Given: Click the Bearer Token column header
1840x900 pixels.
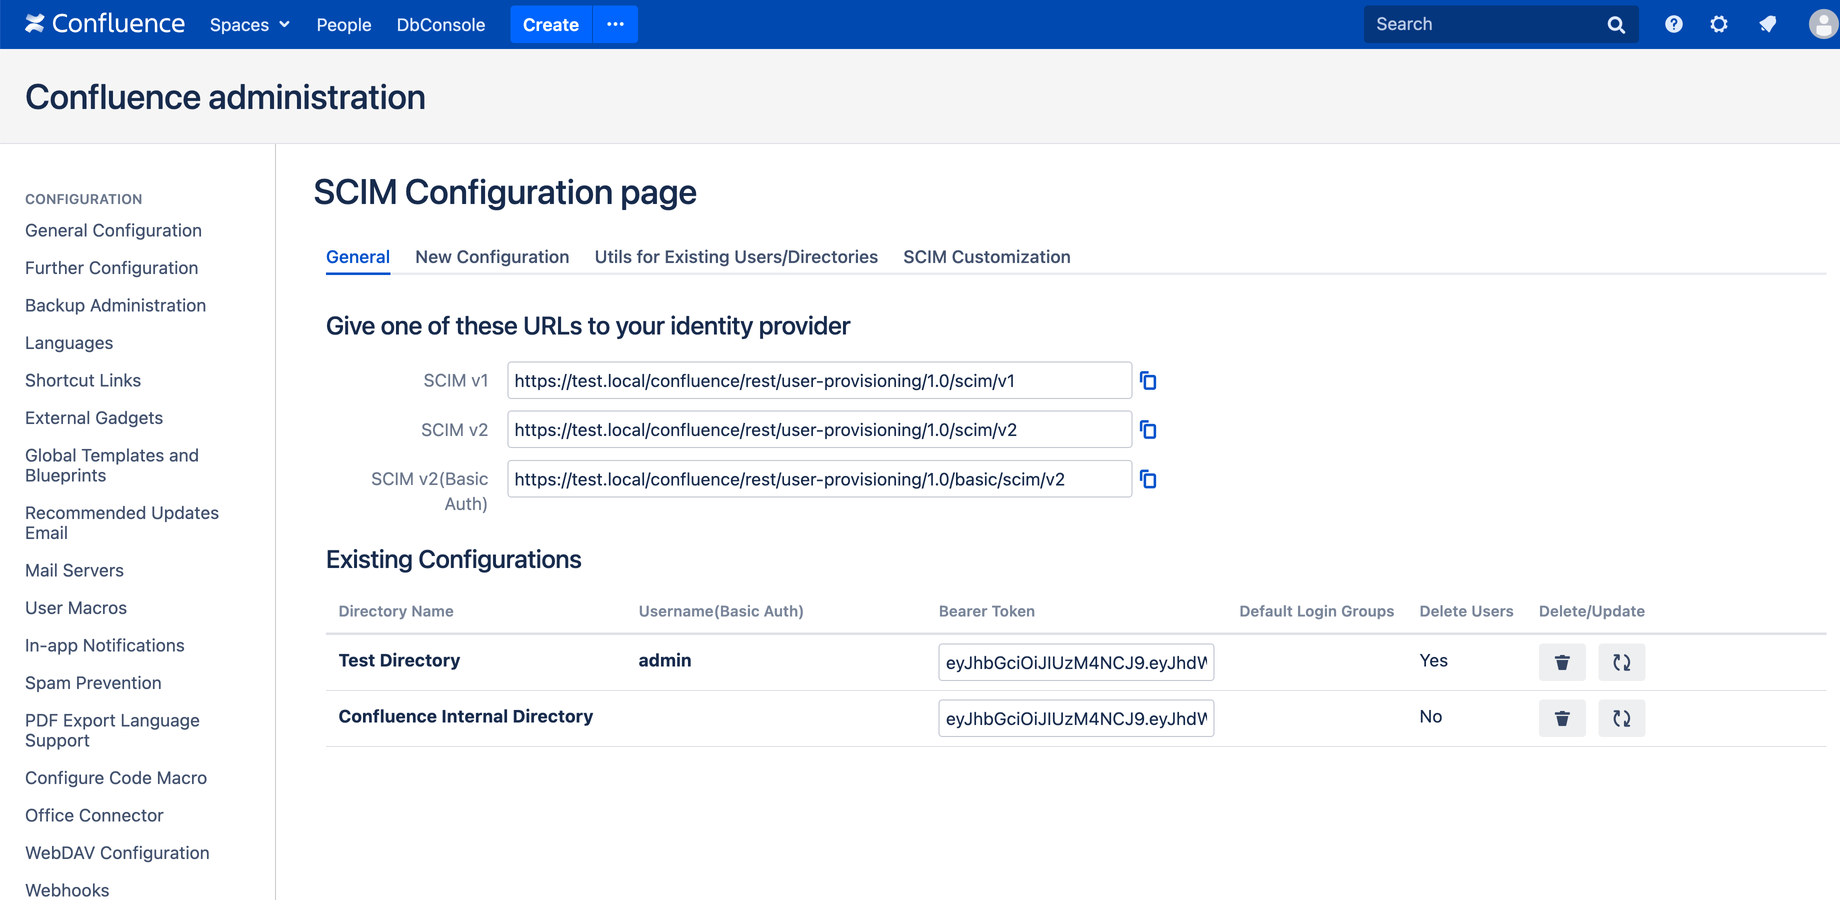Looking at the screenshot, I should [x=987, y=611].
